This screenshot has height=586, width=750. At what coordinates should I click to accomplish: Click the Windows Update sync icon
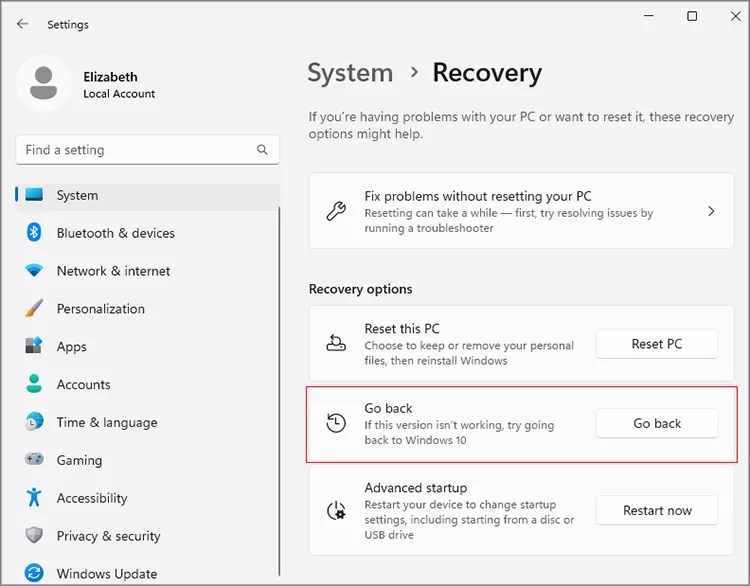34,573
